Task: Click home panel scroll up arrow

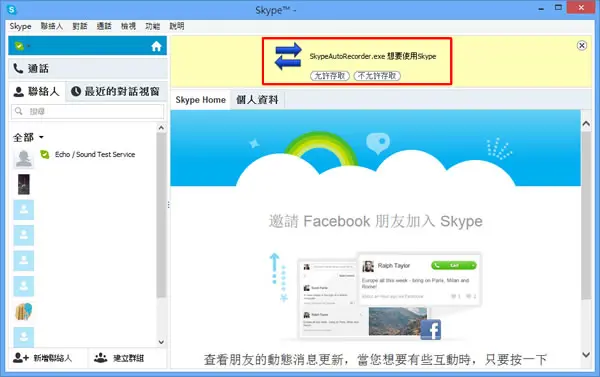Action: [x=586, y=124]
